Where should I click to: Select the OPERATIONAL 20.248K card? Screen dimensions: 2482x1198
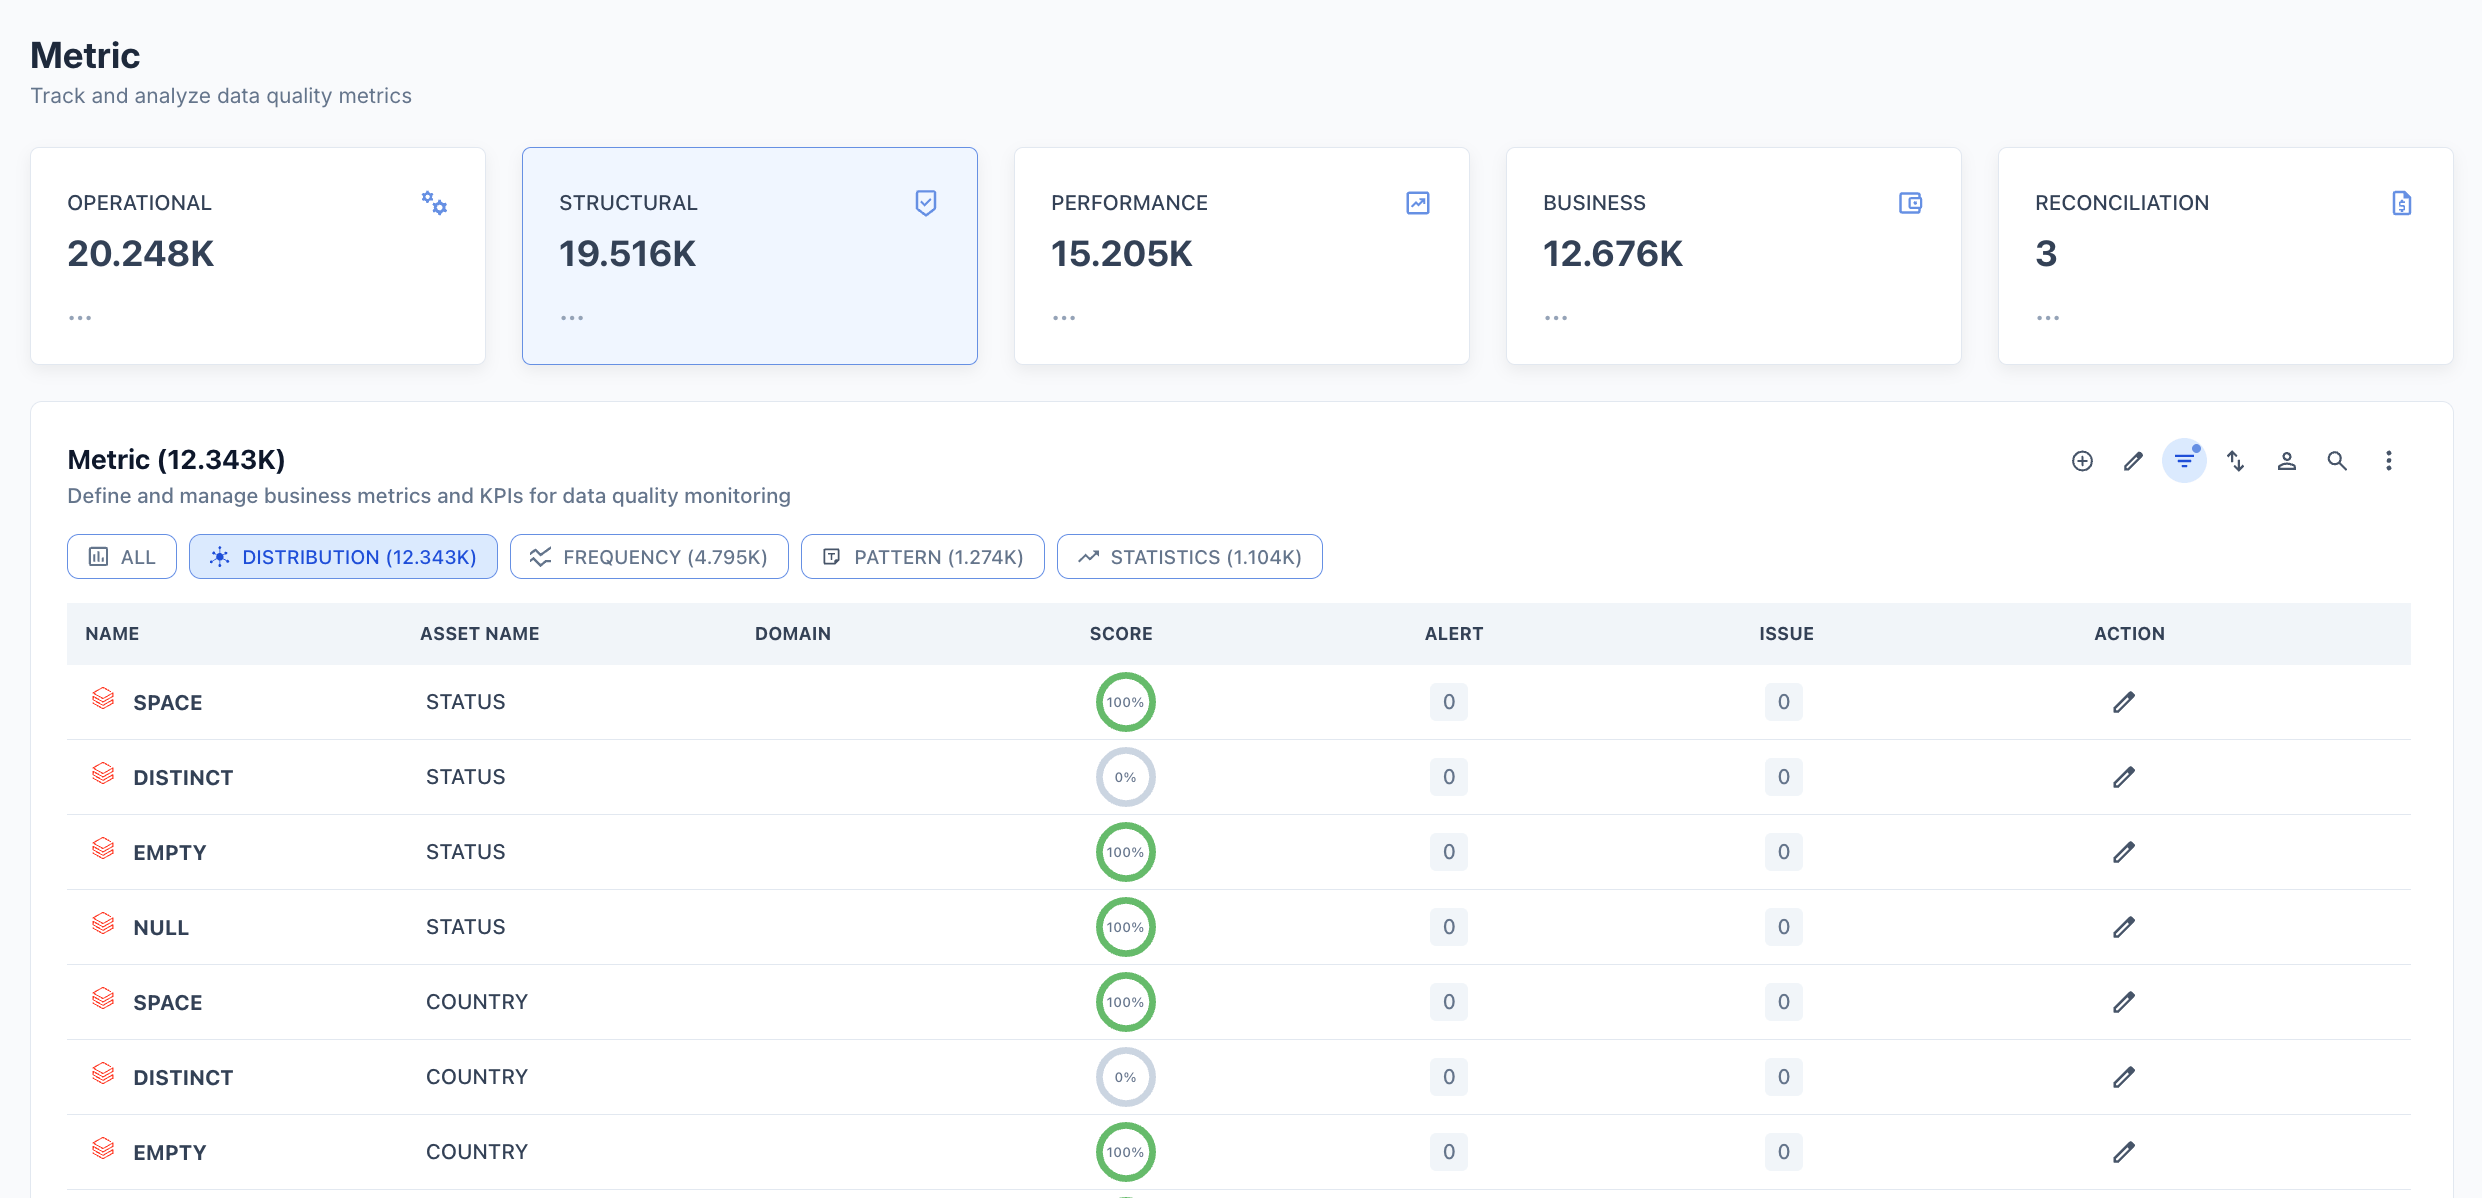coord(258,256)
